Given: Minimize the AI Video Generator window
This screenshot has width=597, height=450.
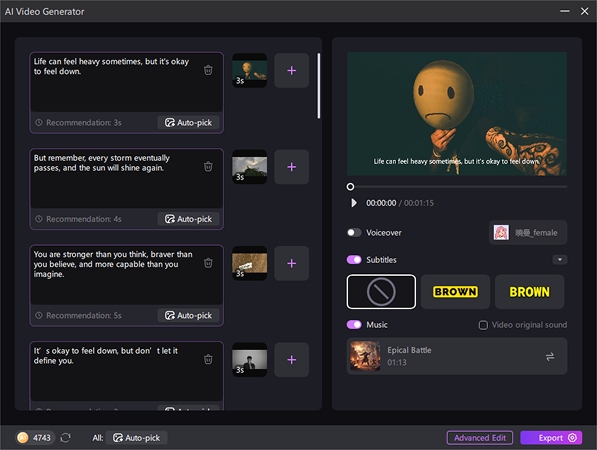Looking at the screenshot, I should (565, 11).
